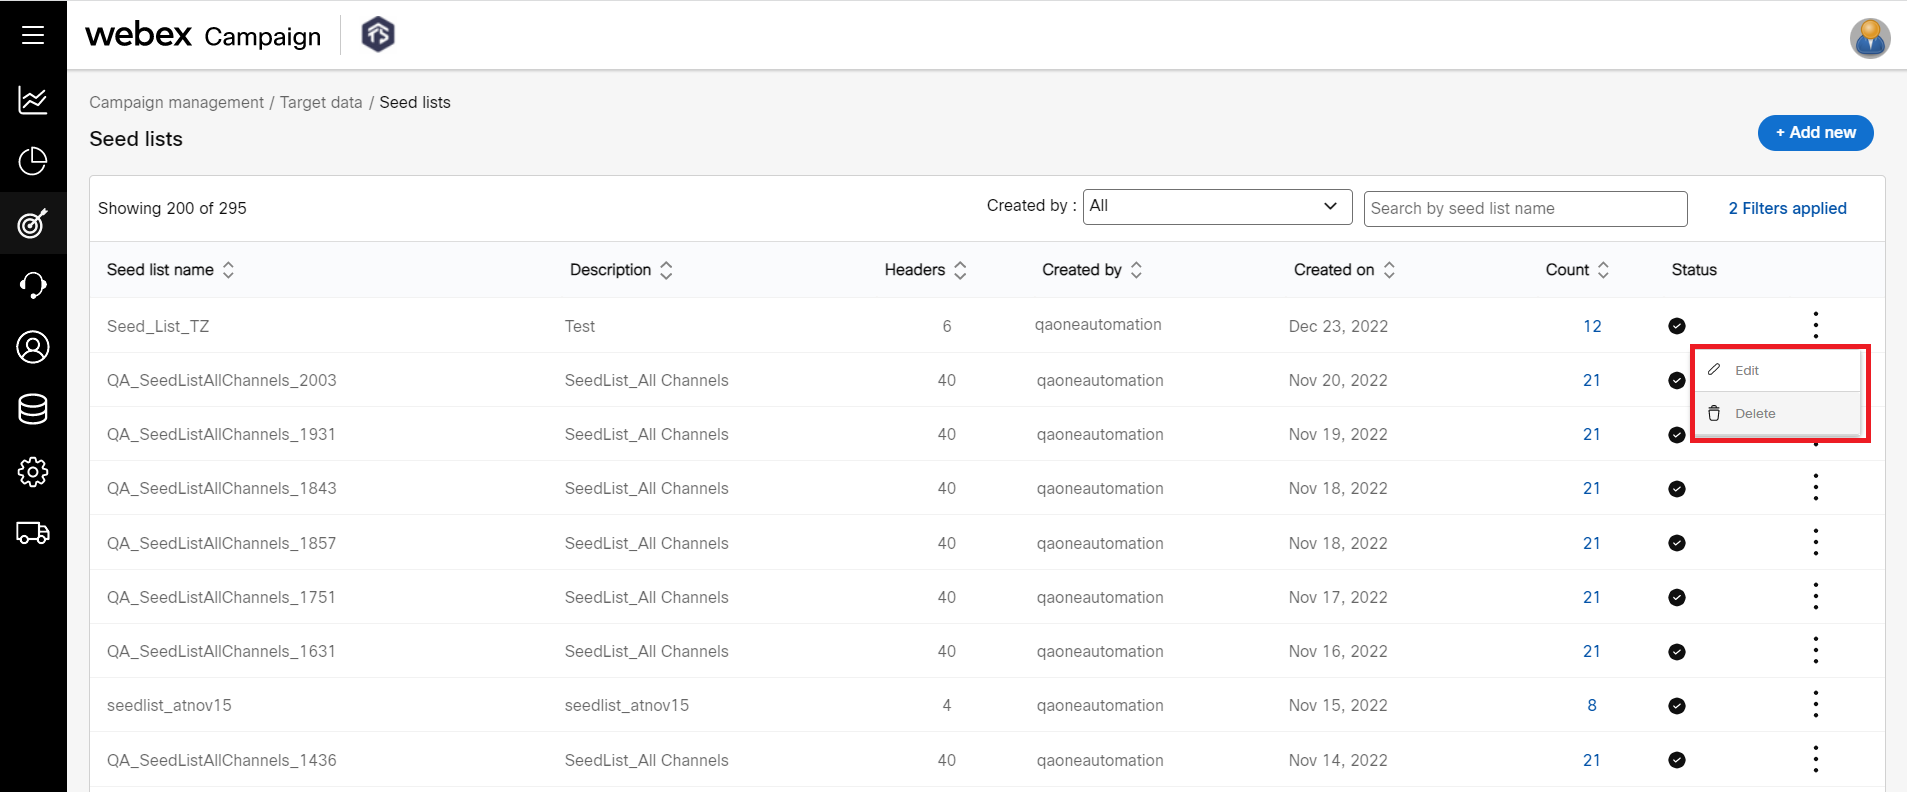The width and height of the screenshot is (1913, 792).
Task: Focus the Search by seed list name field
Action: tap(1525, 208)
